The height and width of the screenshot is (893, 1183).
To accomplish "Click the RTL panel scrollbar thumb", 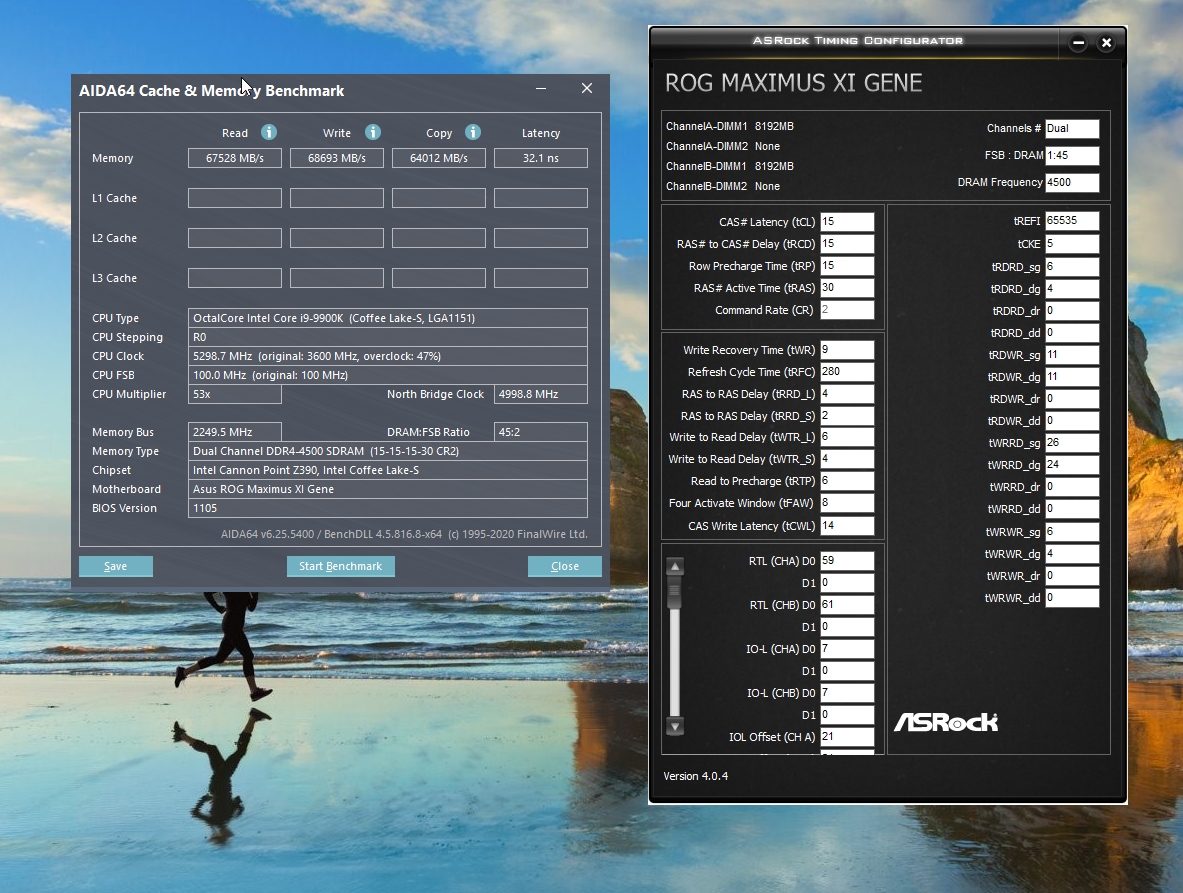I will (675, 592).
